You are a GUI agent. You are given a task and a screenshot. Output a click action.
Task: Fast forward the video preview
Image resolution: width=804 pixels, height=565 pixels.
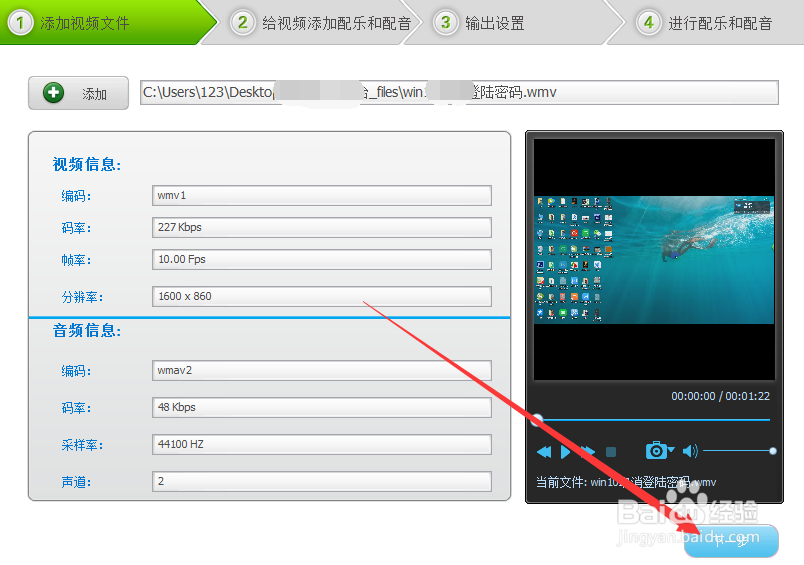[x=588, y=452]
